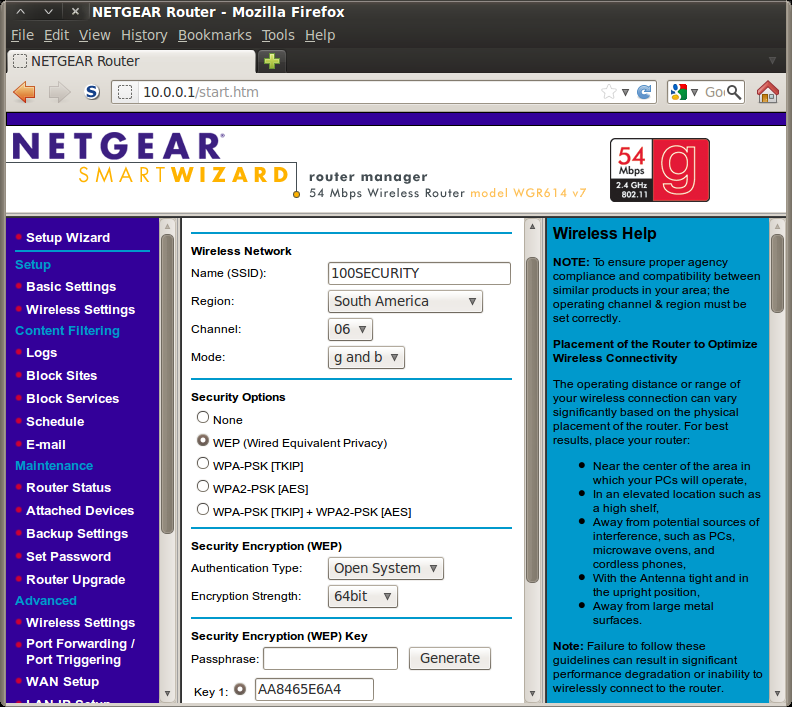792x707 pixels.
Task: Open the Mode dropdown
Action: (366, 358)
